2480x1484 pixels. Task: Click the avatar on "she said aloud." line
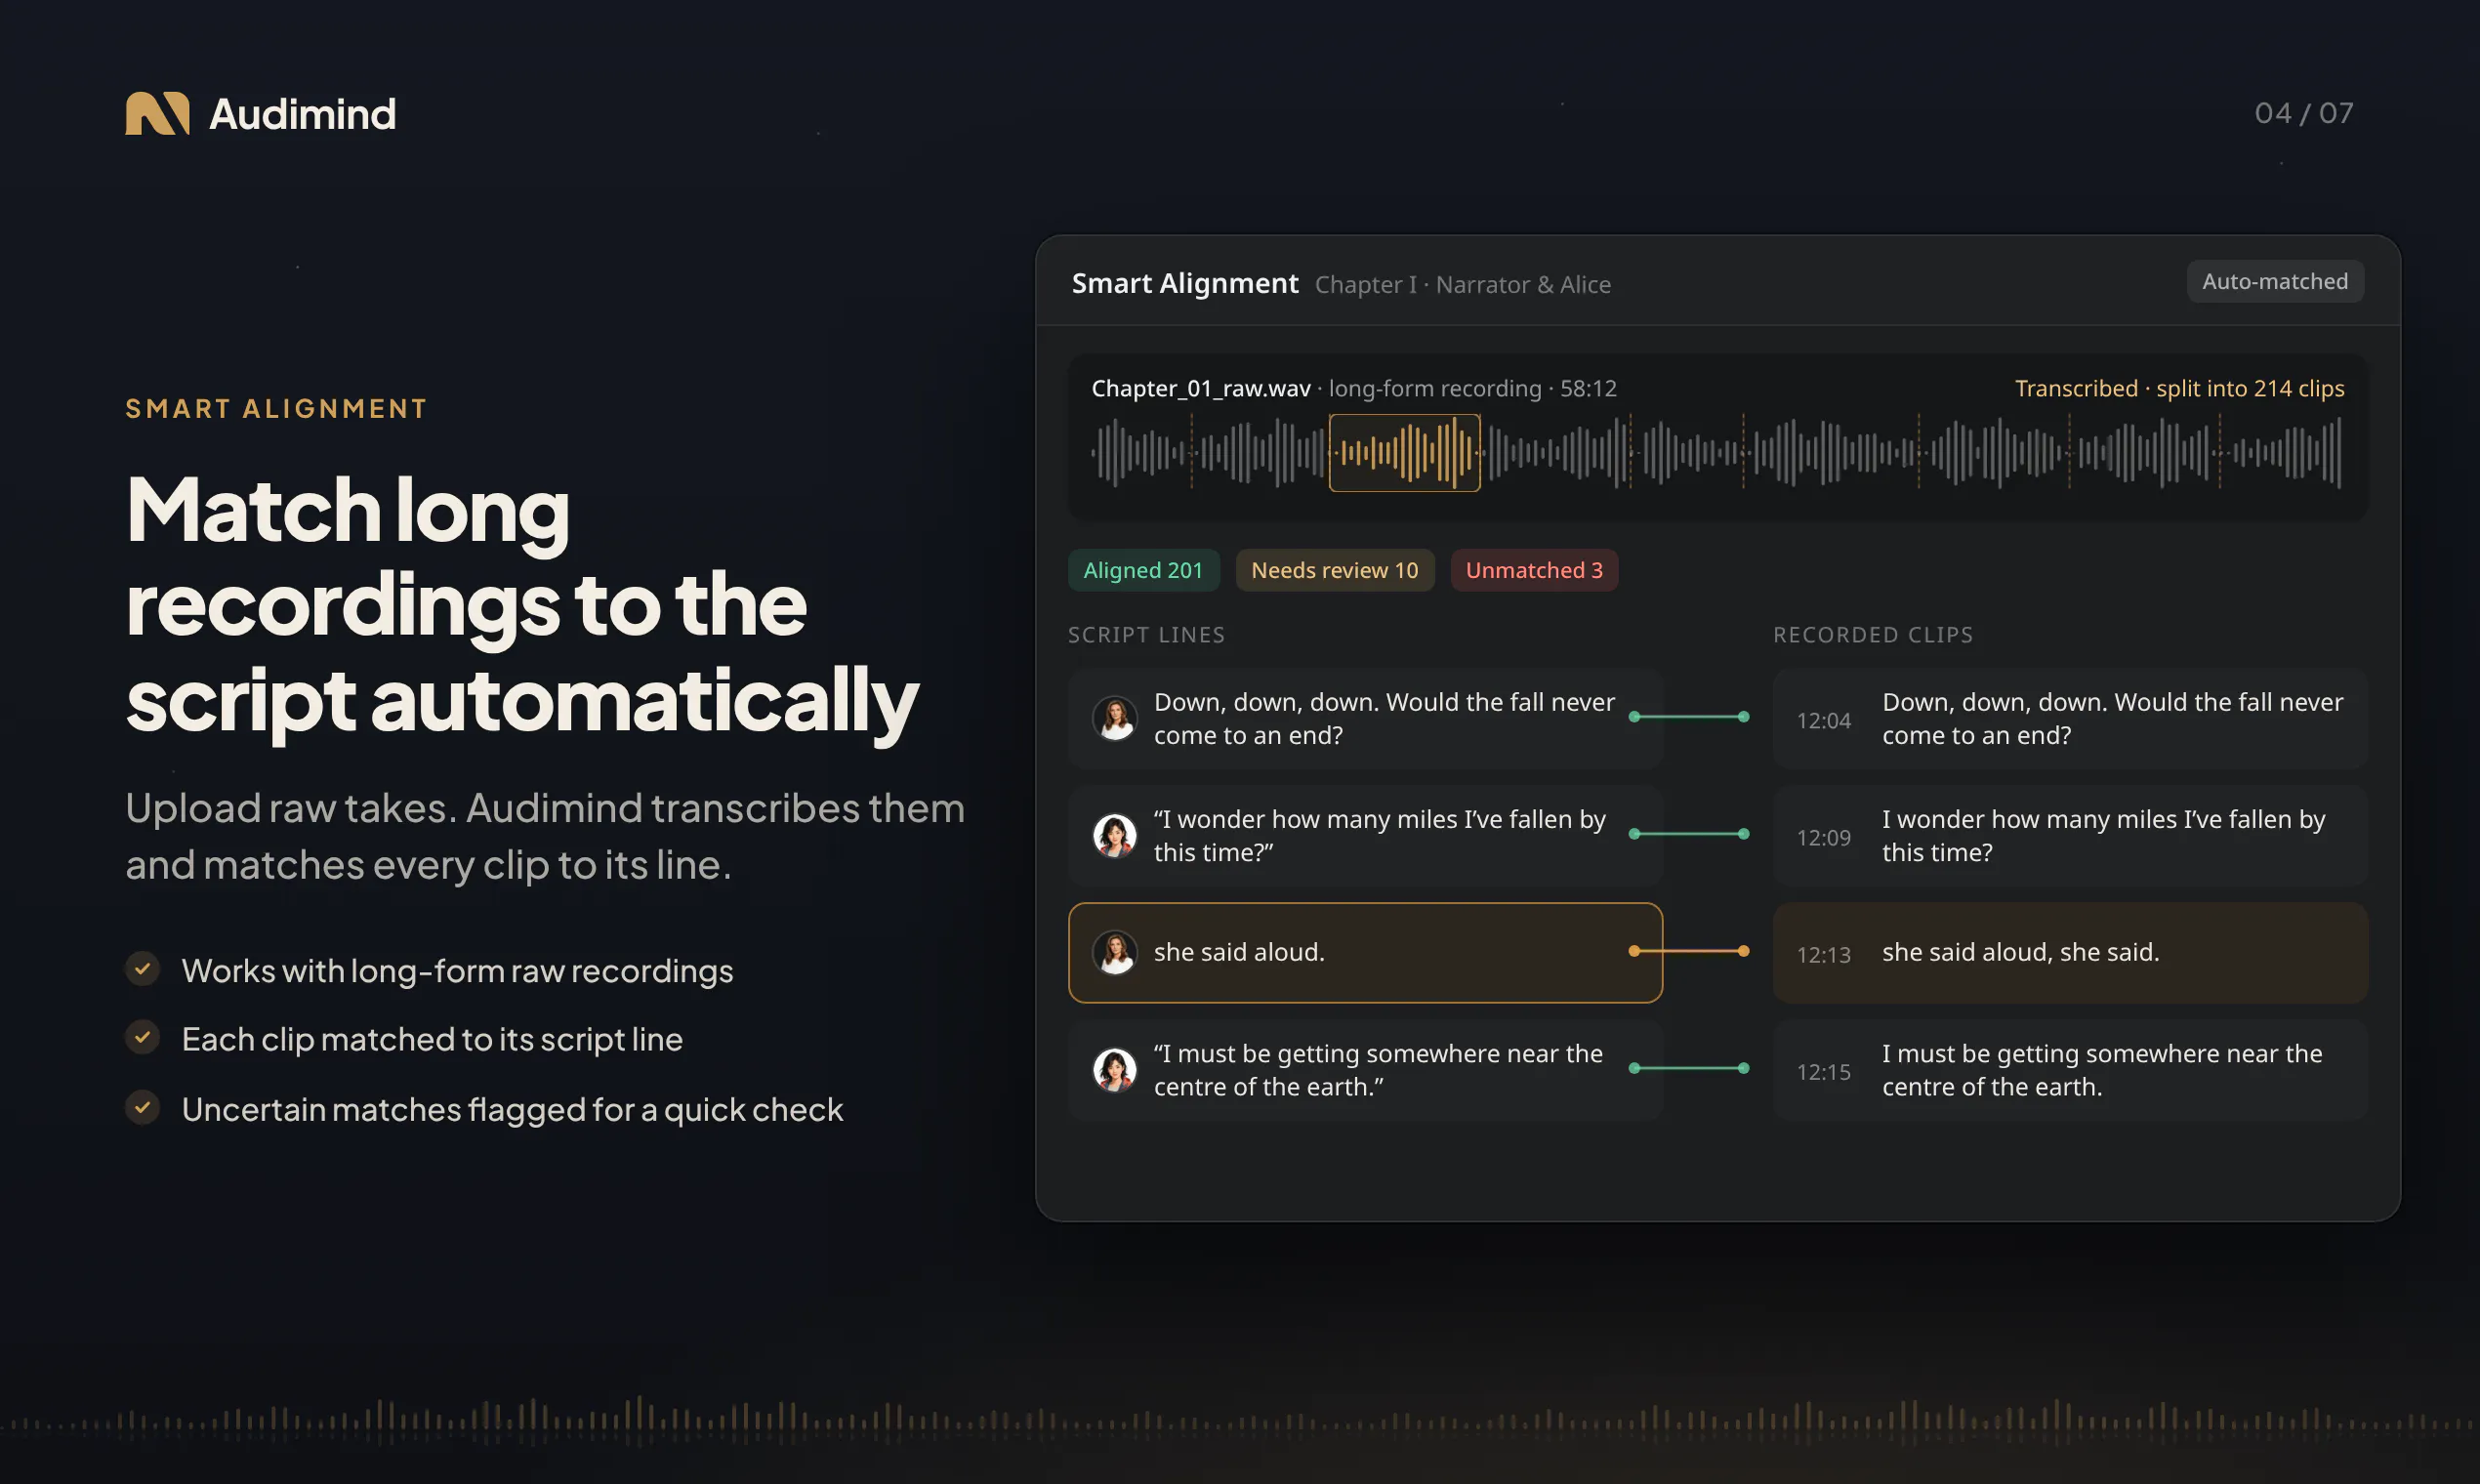click(1115, 952)
